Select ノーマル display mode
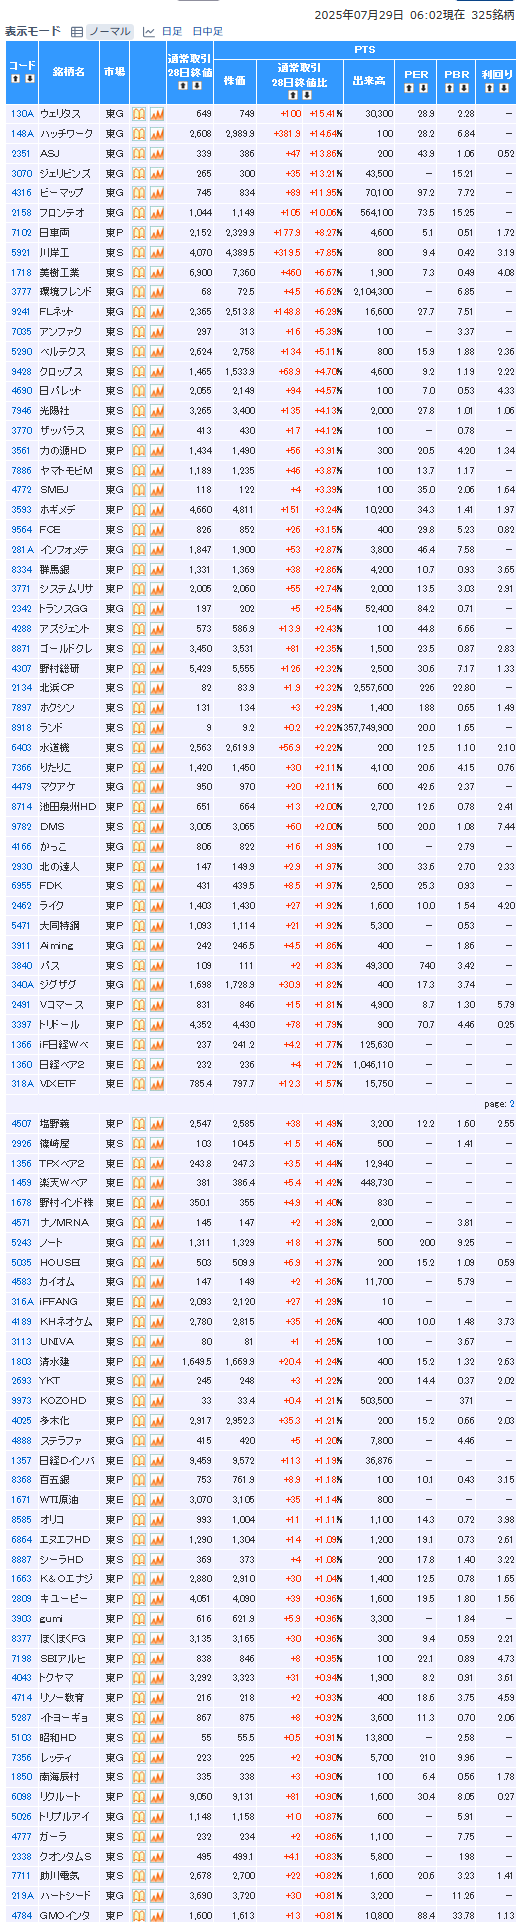 (x=108, y=31)
